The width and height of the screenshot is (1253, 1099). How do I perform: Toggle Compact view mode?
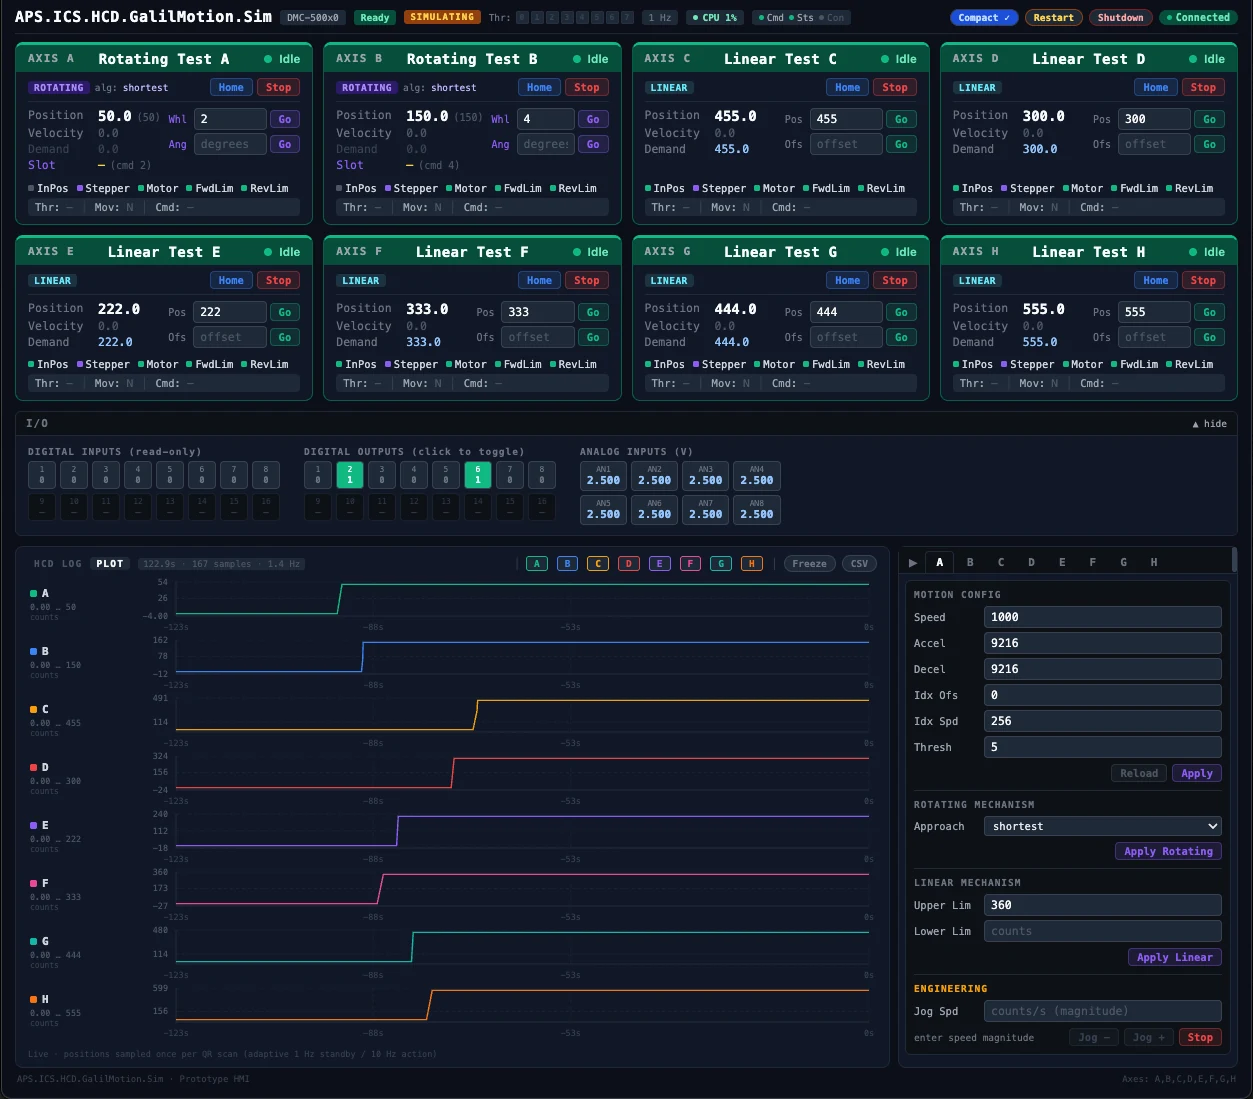984,18
